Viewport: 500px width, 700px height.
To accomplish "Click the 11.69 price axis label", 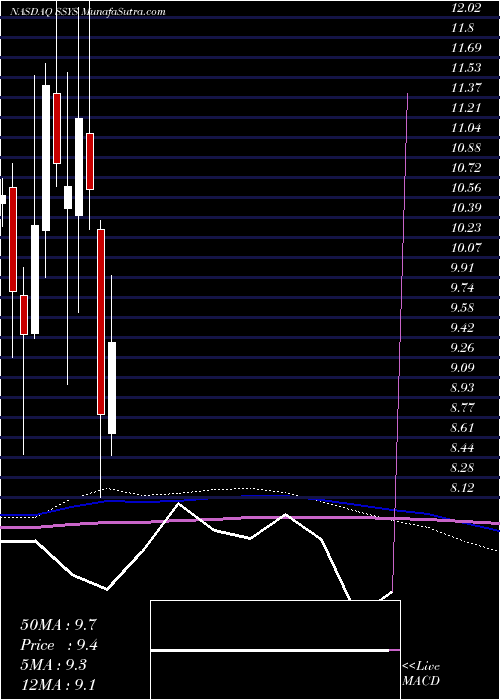I will point(466,48).
